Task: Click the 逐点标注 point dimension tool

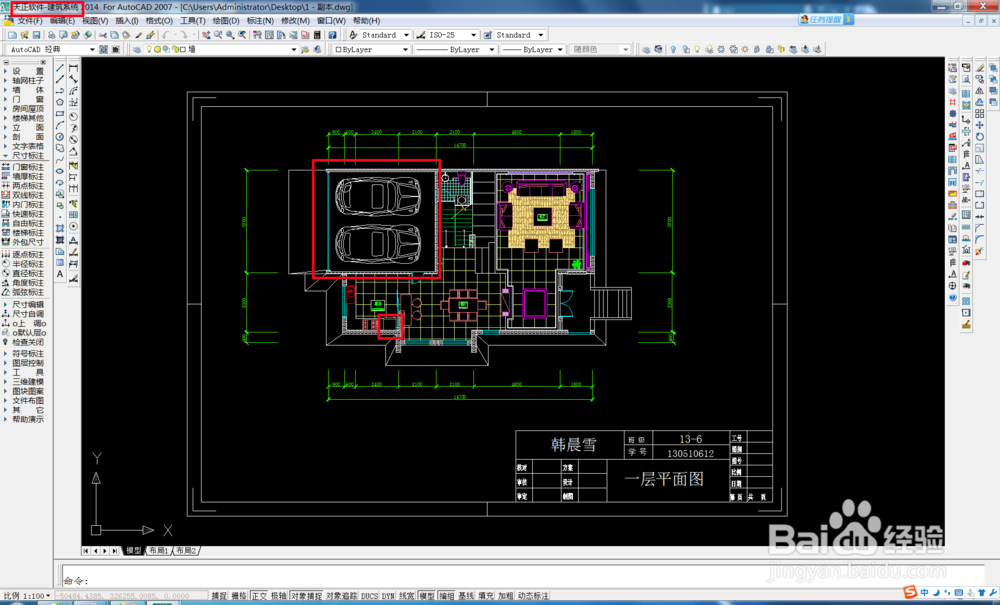Action: (27, 255)
